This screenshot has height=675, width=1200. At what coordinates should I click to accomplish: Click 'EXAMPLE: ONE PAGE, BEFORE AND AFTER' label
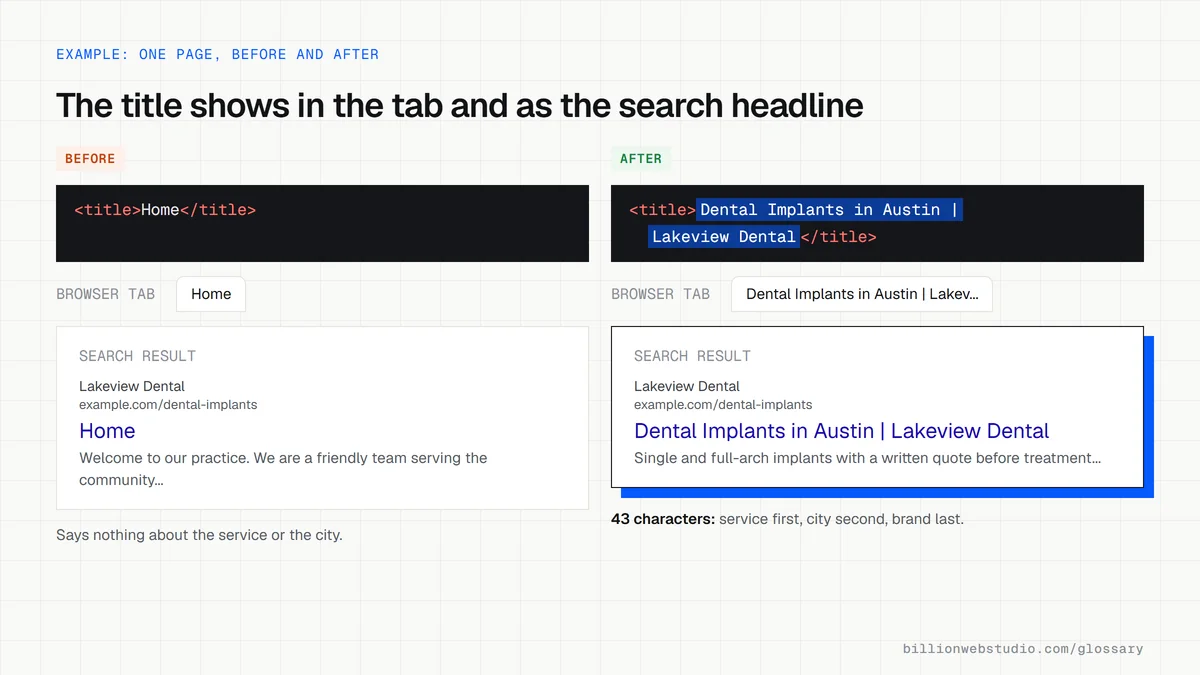point(217,54)
